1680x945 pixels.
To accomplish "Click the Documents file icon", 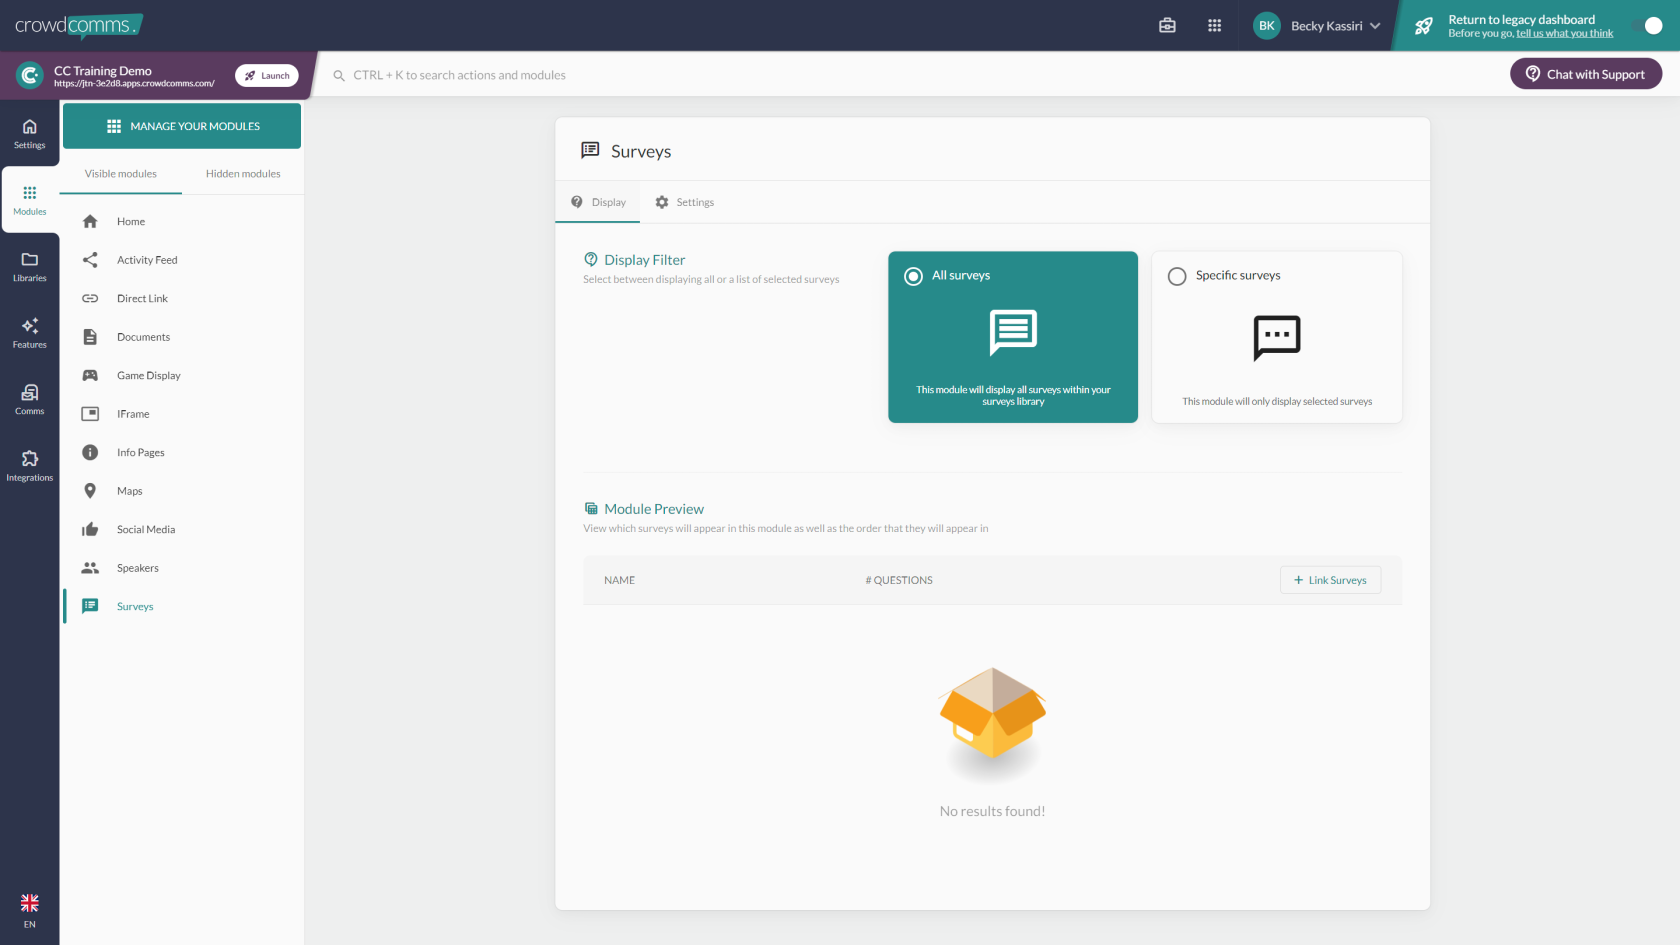I will (90, 337).
